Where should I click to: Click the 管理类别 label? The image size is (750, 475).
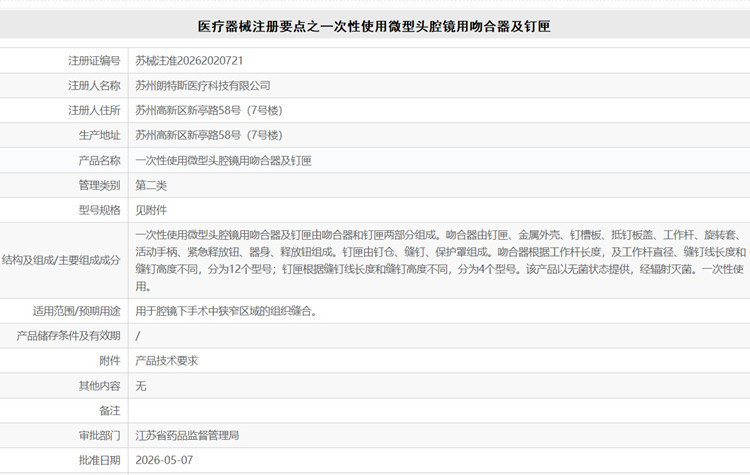point(99,186)
